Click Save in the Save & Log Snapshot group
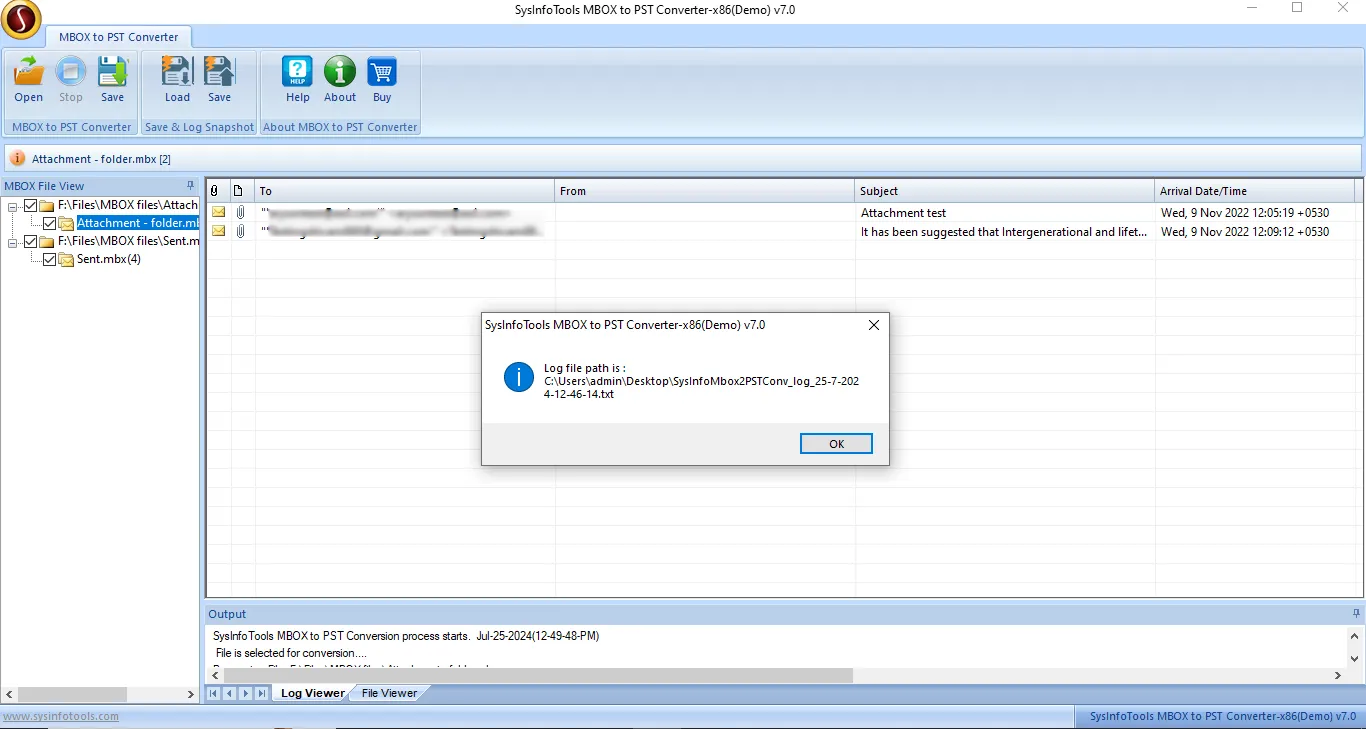Image resolution: width=1366 pixels, height=729 pixels. click(219, 72)
